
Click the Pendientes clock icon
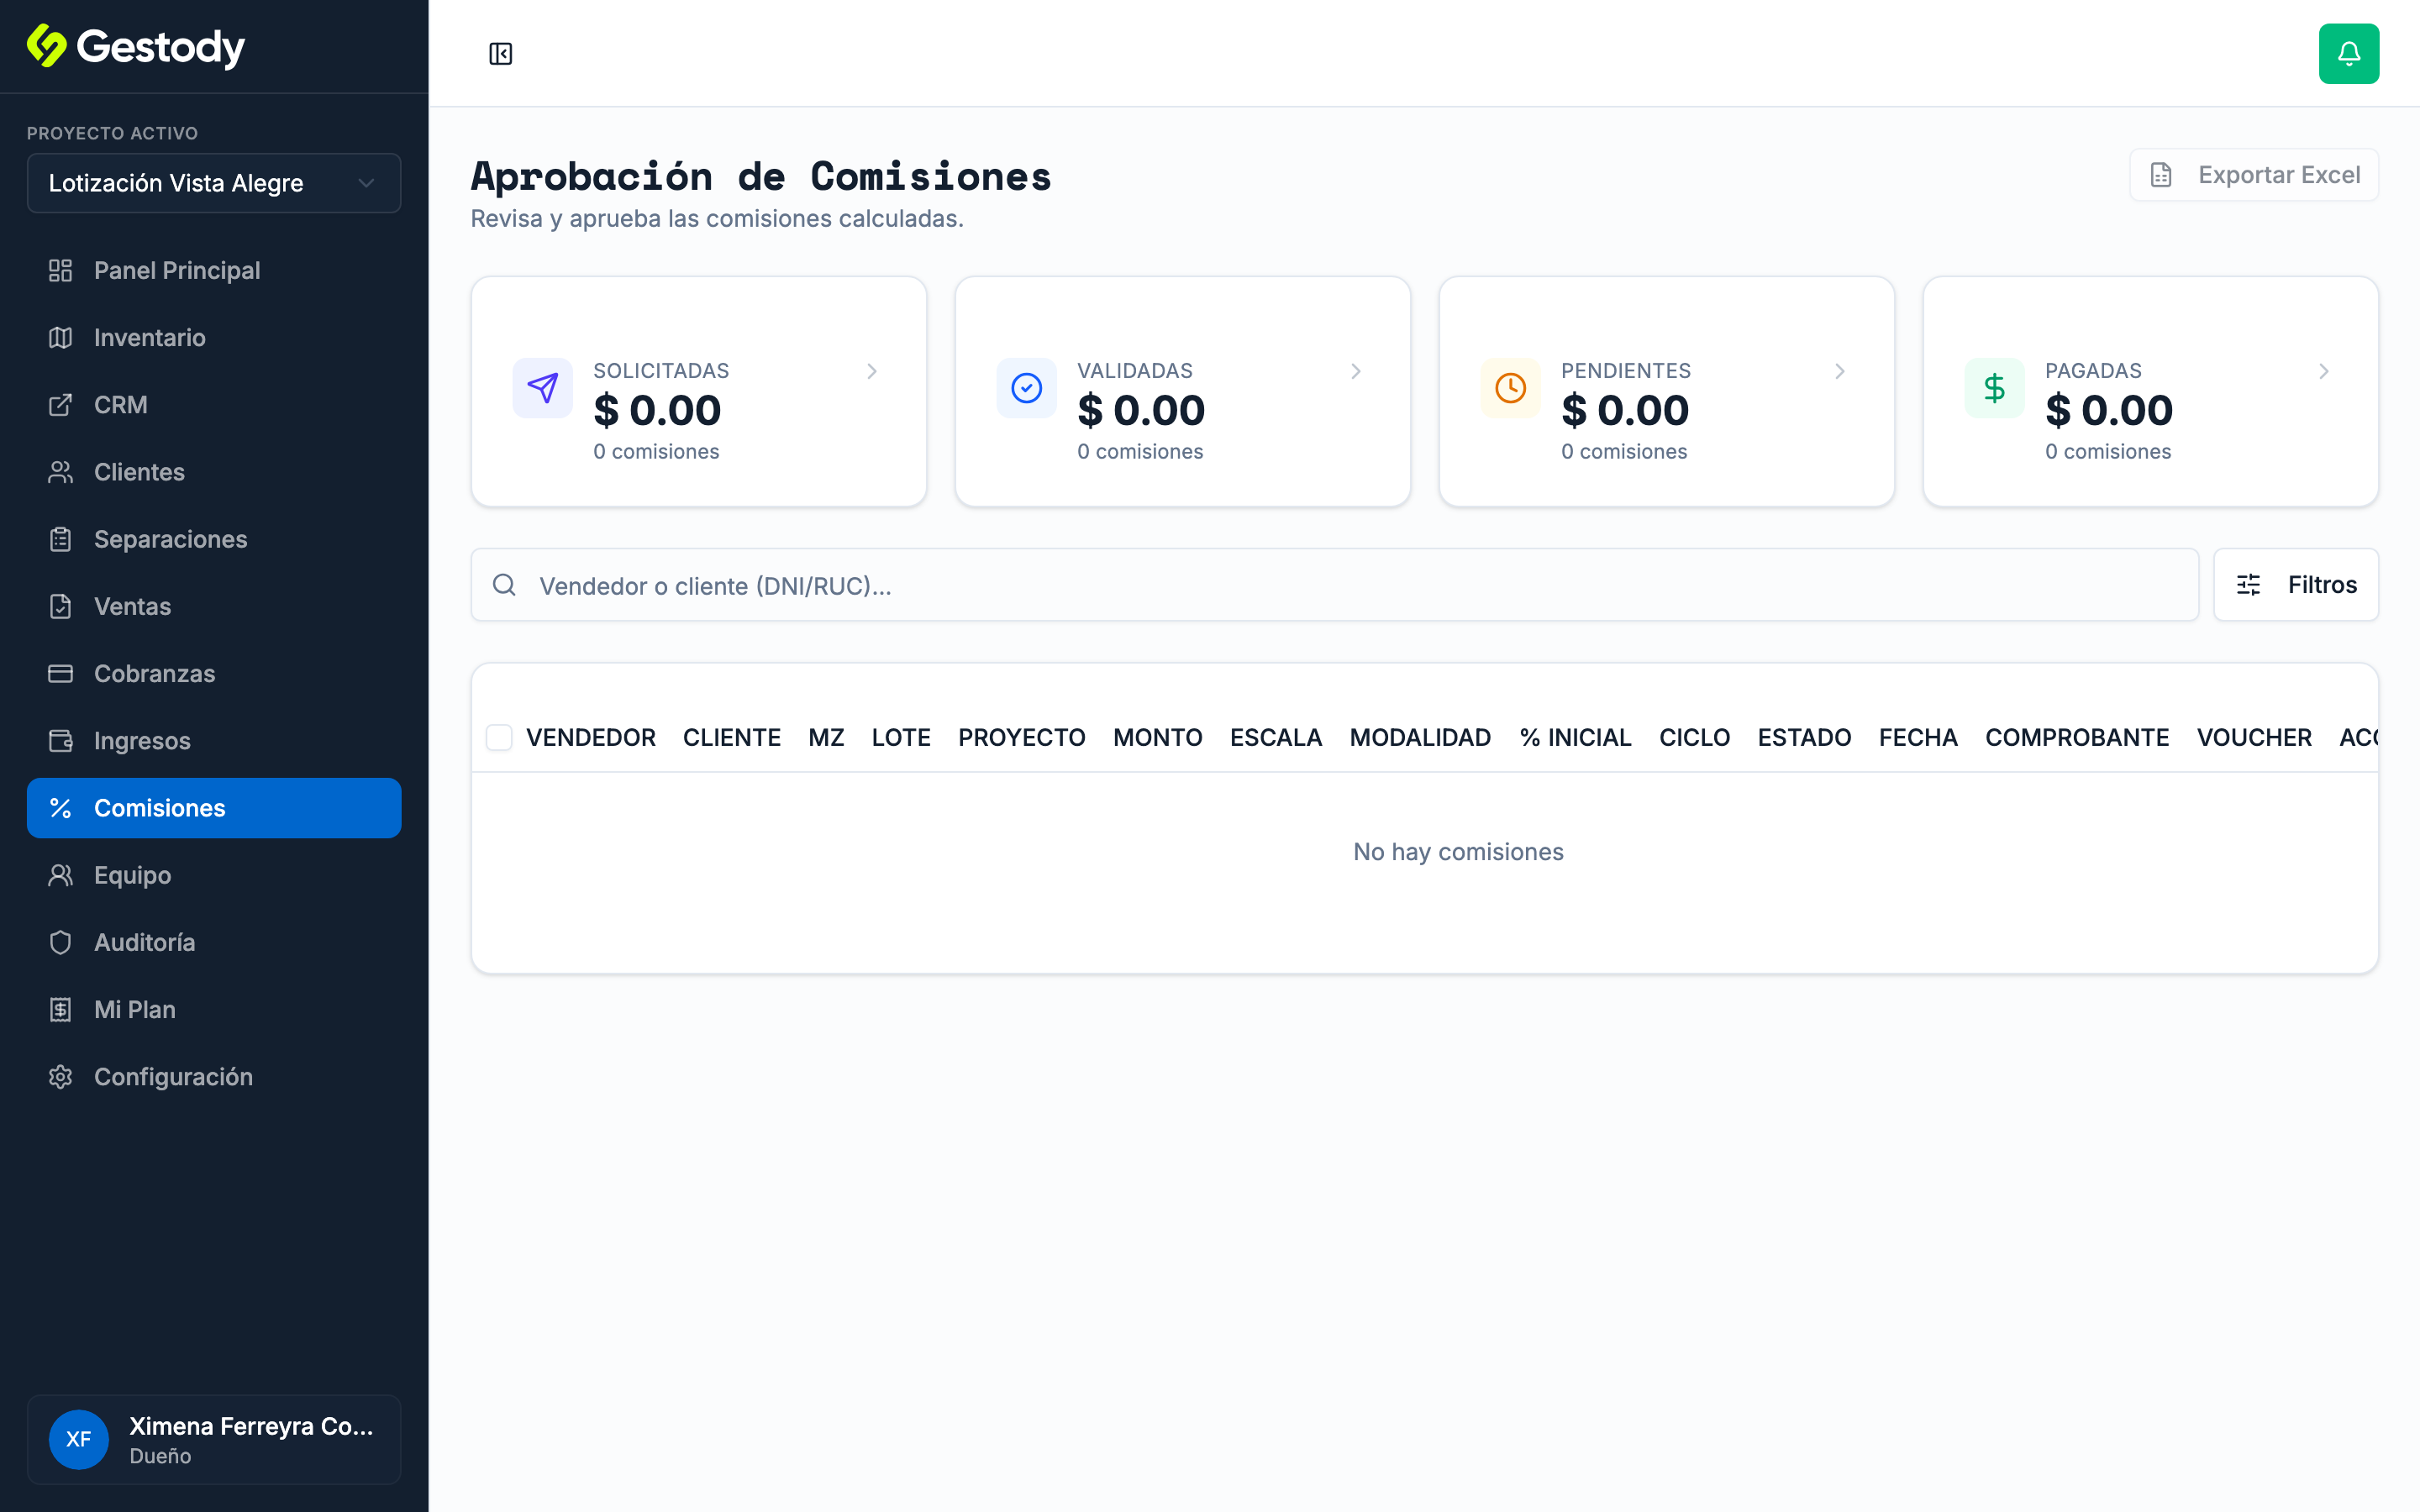(1511, 388)
